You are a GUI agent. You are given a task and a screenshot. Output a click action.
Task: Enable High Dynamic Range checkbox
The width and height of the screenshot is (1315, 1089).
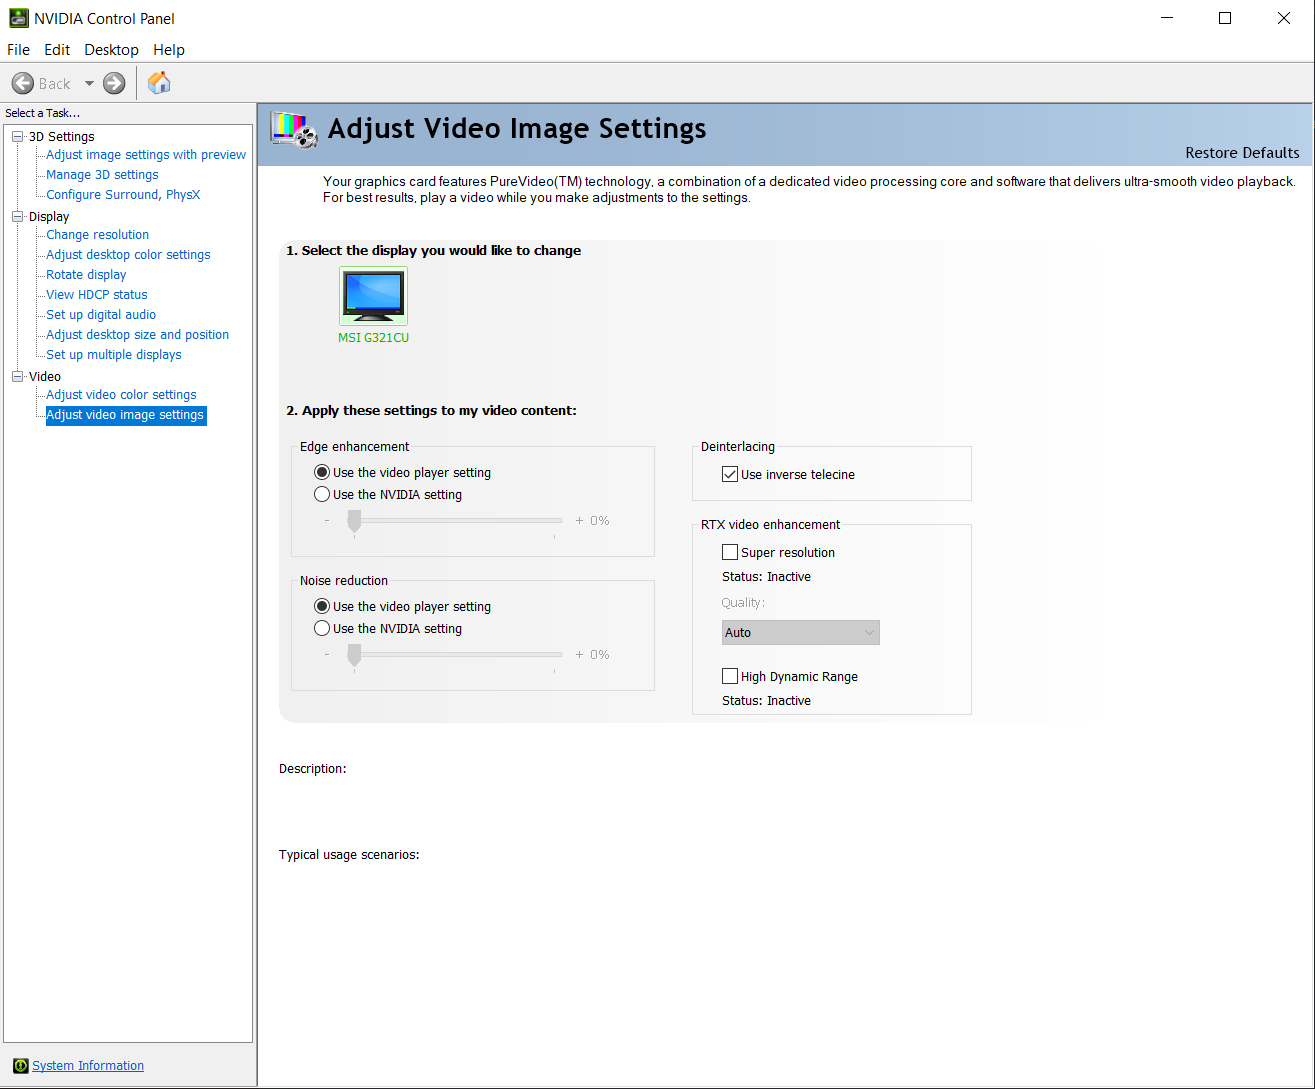pos(730,676)
